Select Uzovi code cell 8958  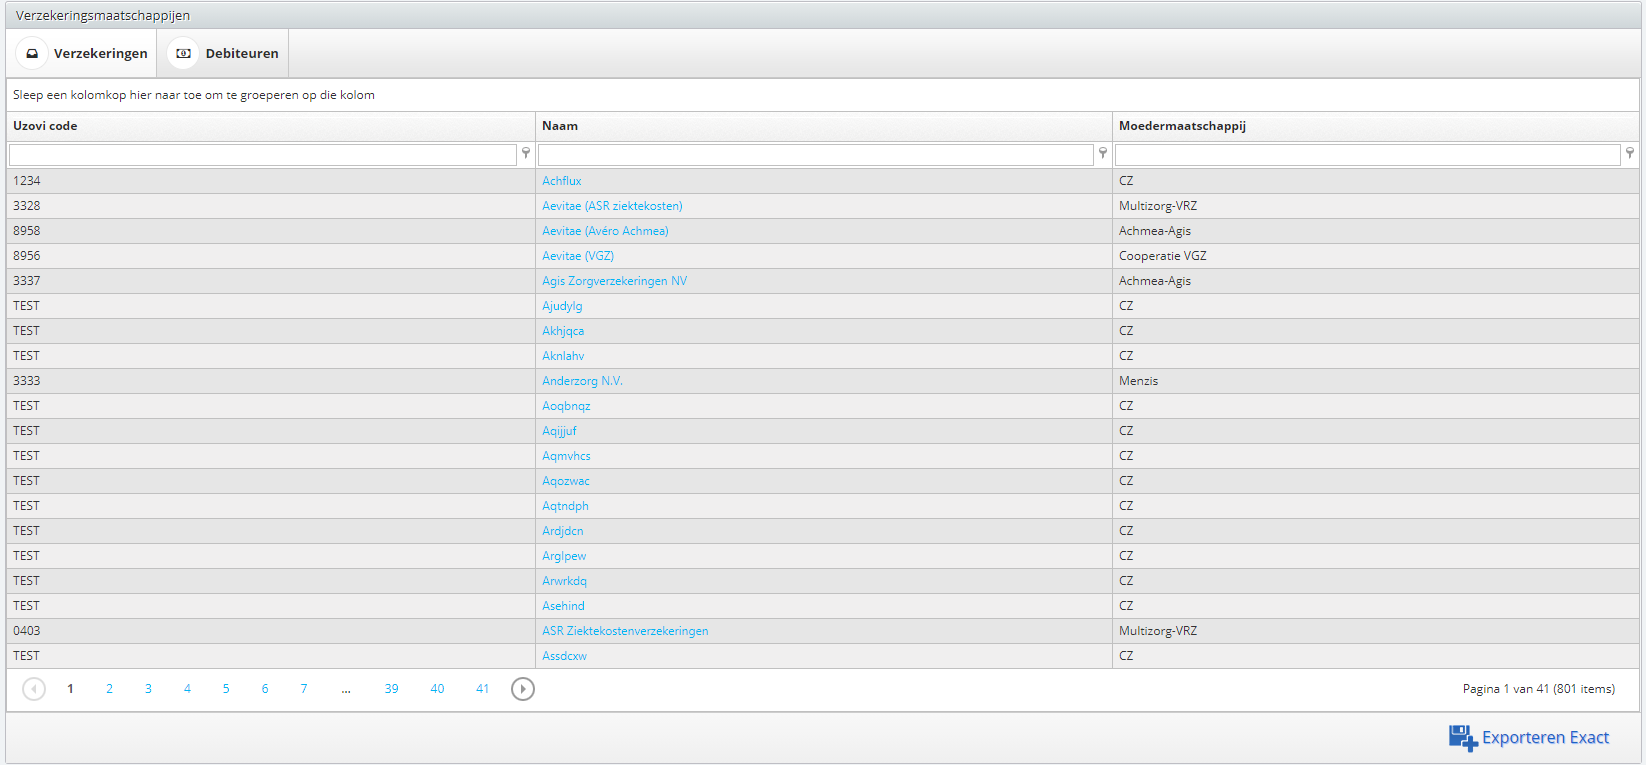(x=270, y=231)
